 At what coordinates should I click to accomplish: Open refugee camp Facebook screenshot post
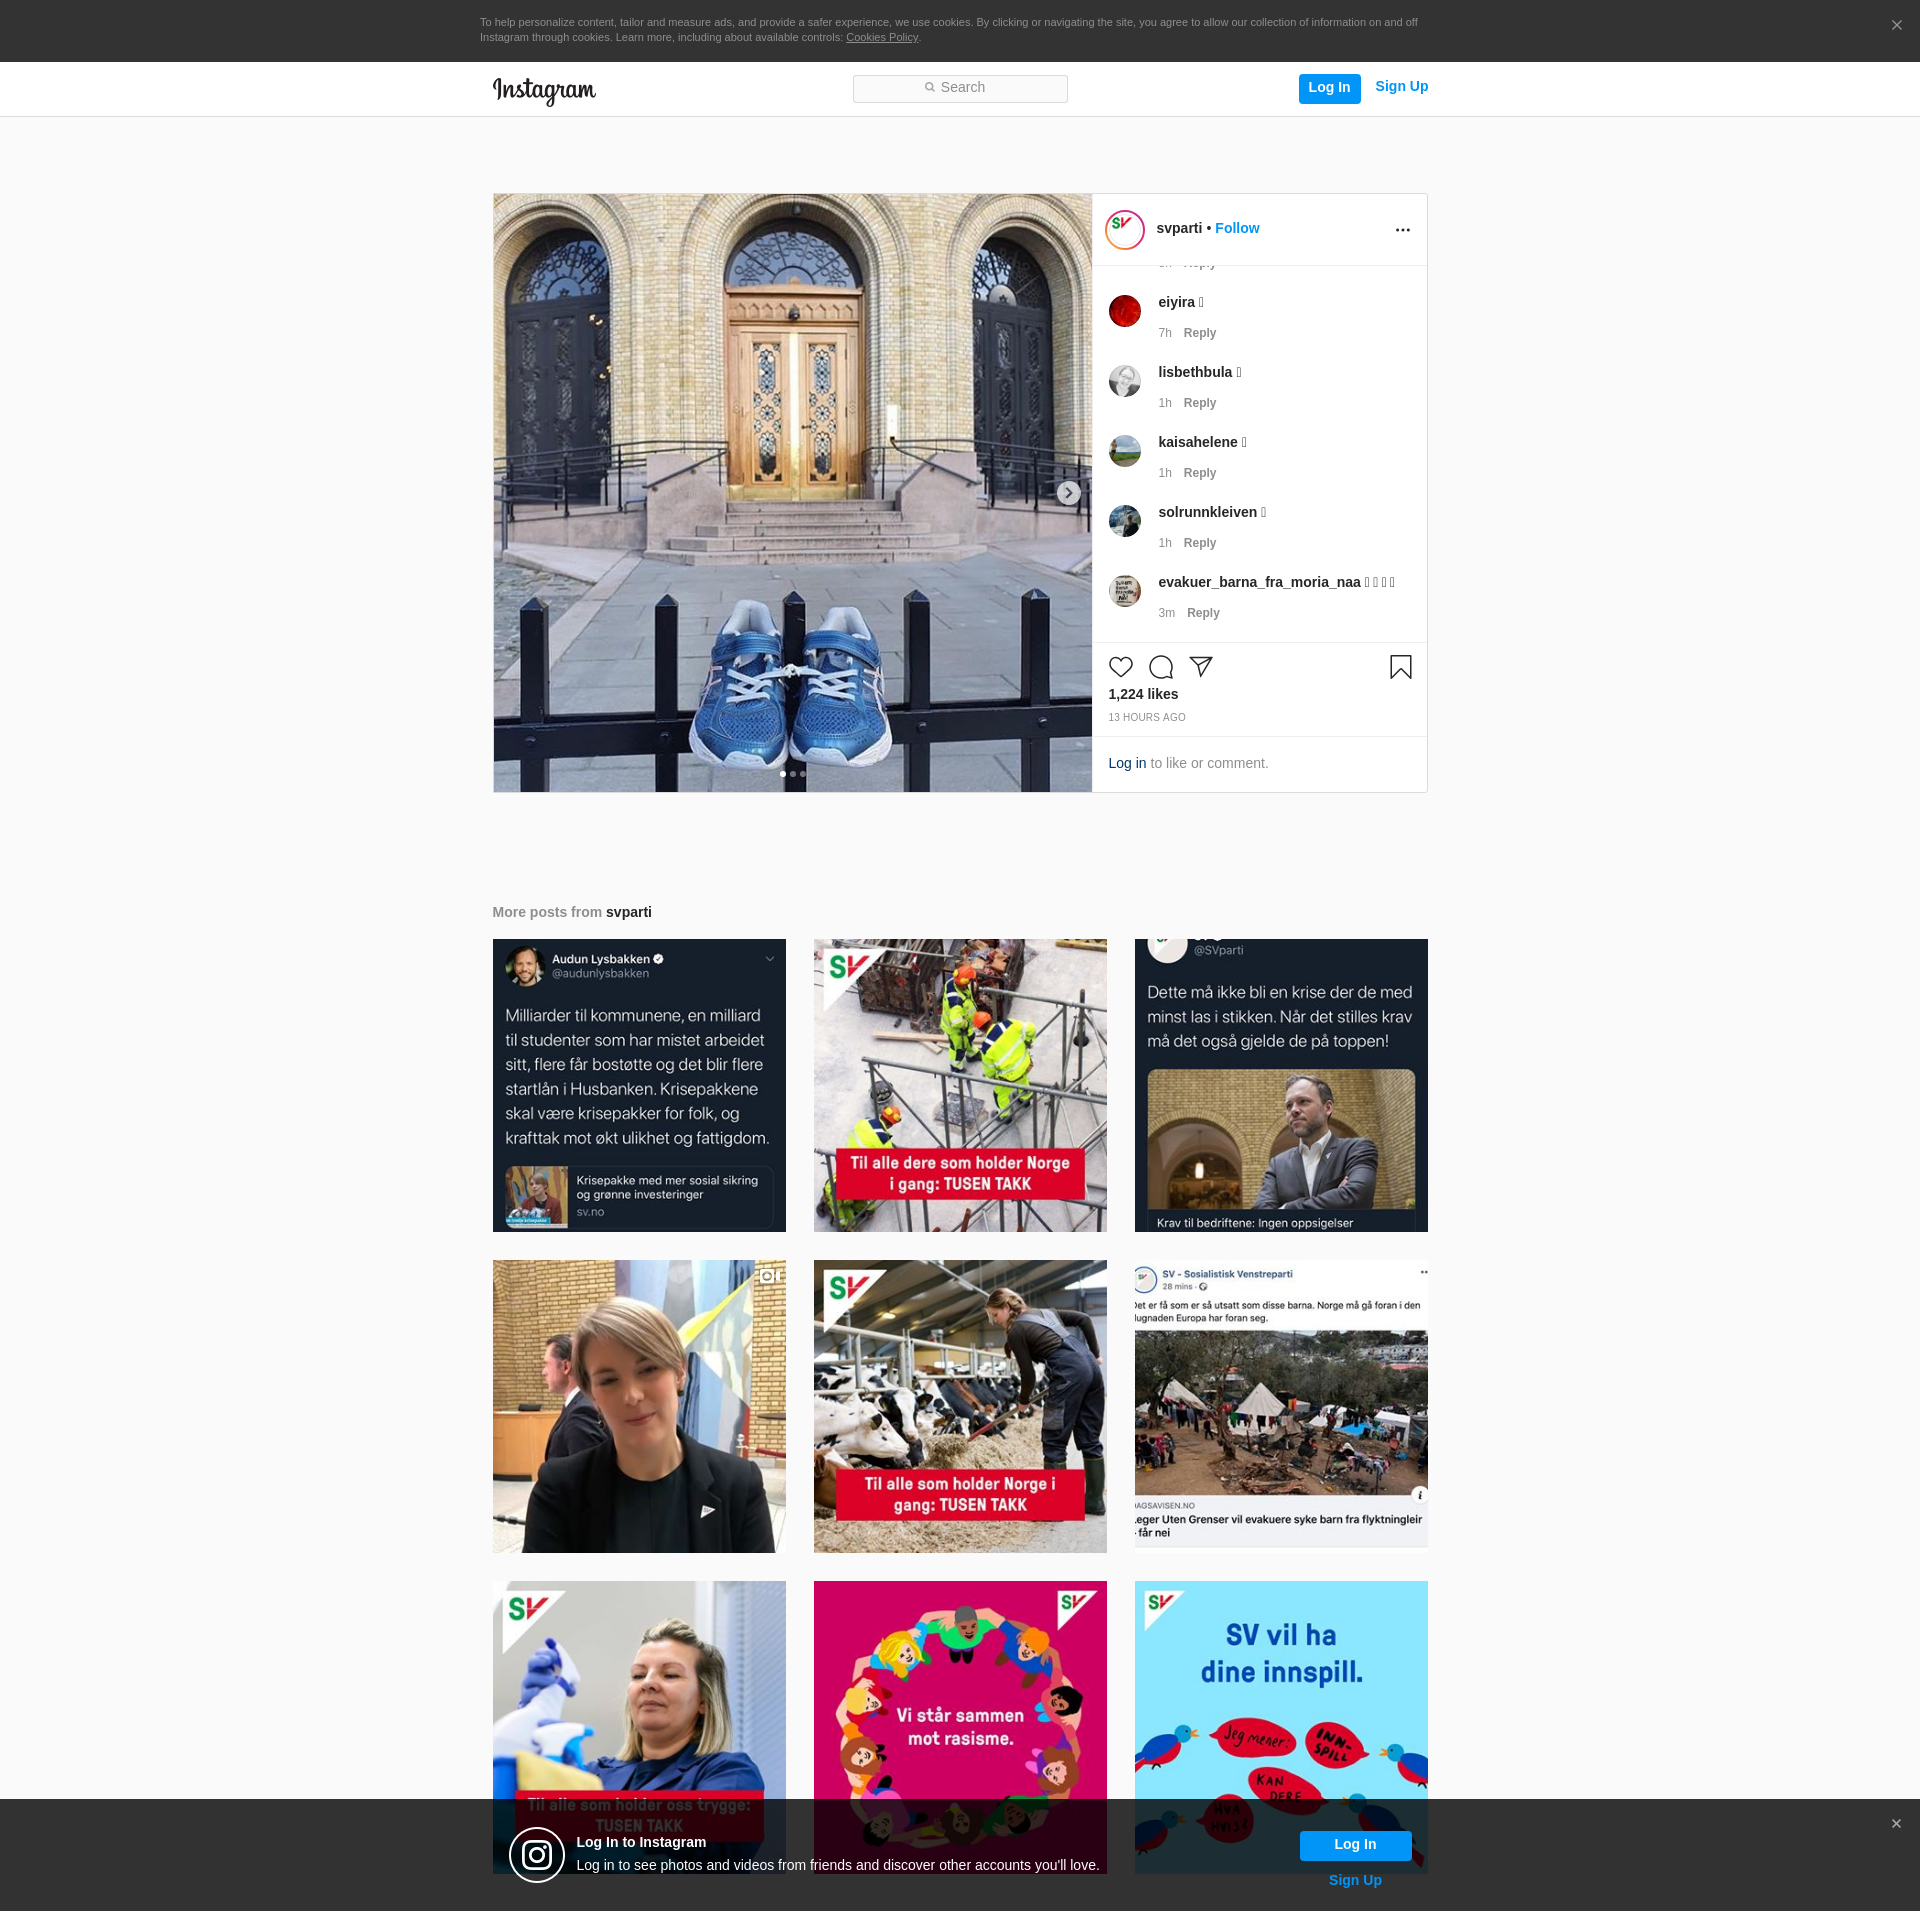point(1281,1406)
